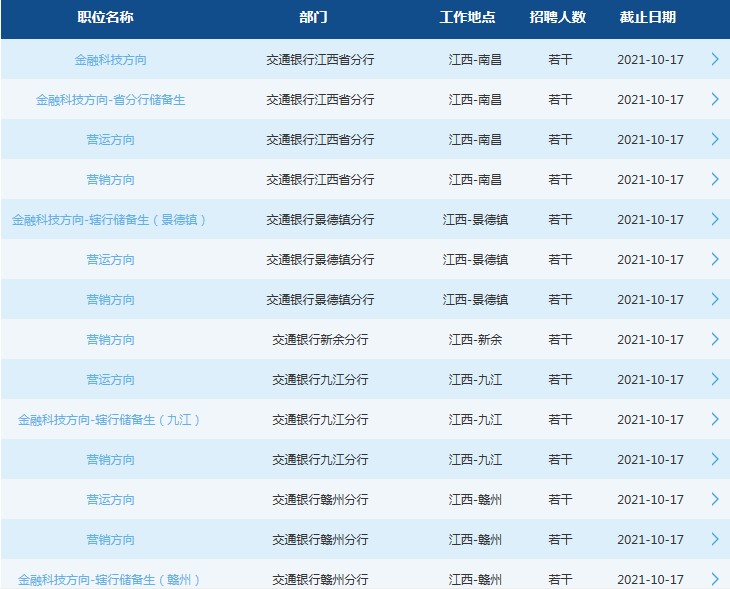Click the chevron for 营运方向 at 交通银行赣州分行

(715, 499)
